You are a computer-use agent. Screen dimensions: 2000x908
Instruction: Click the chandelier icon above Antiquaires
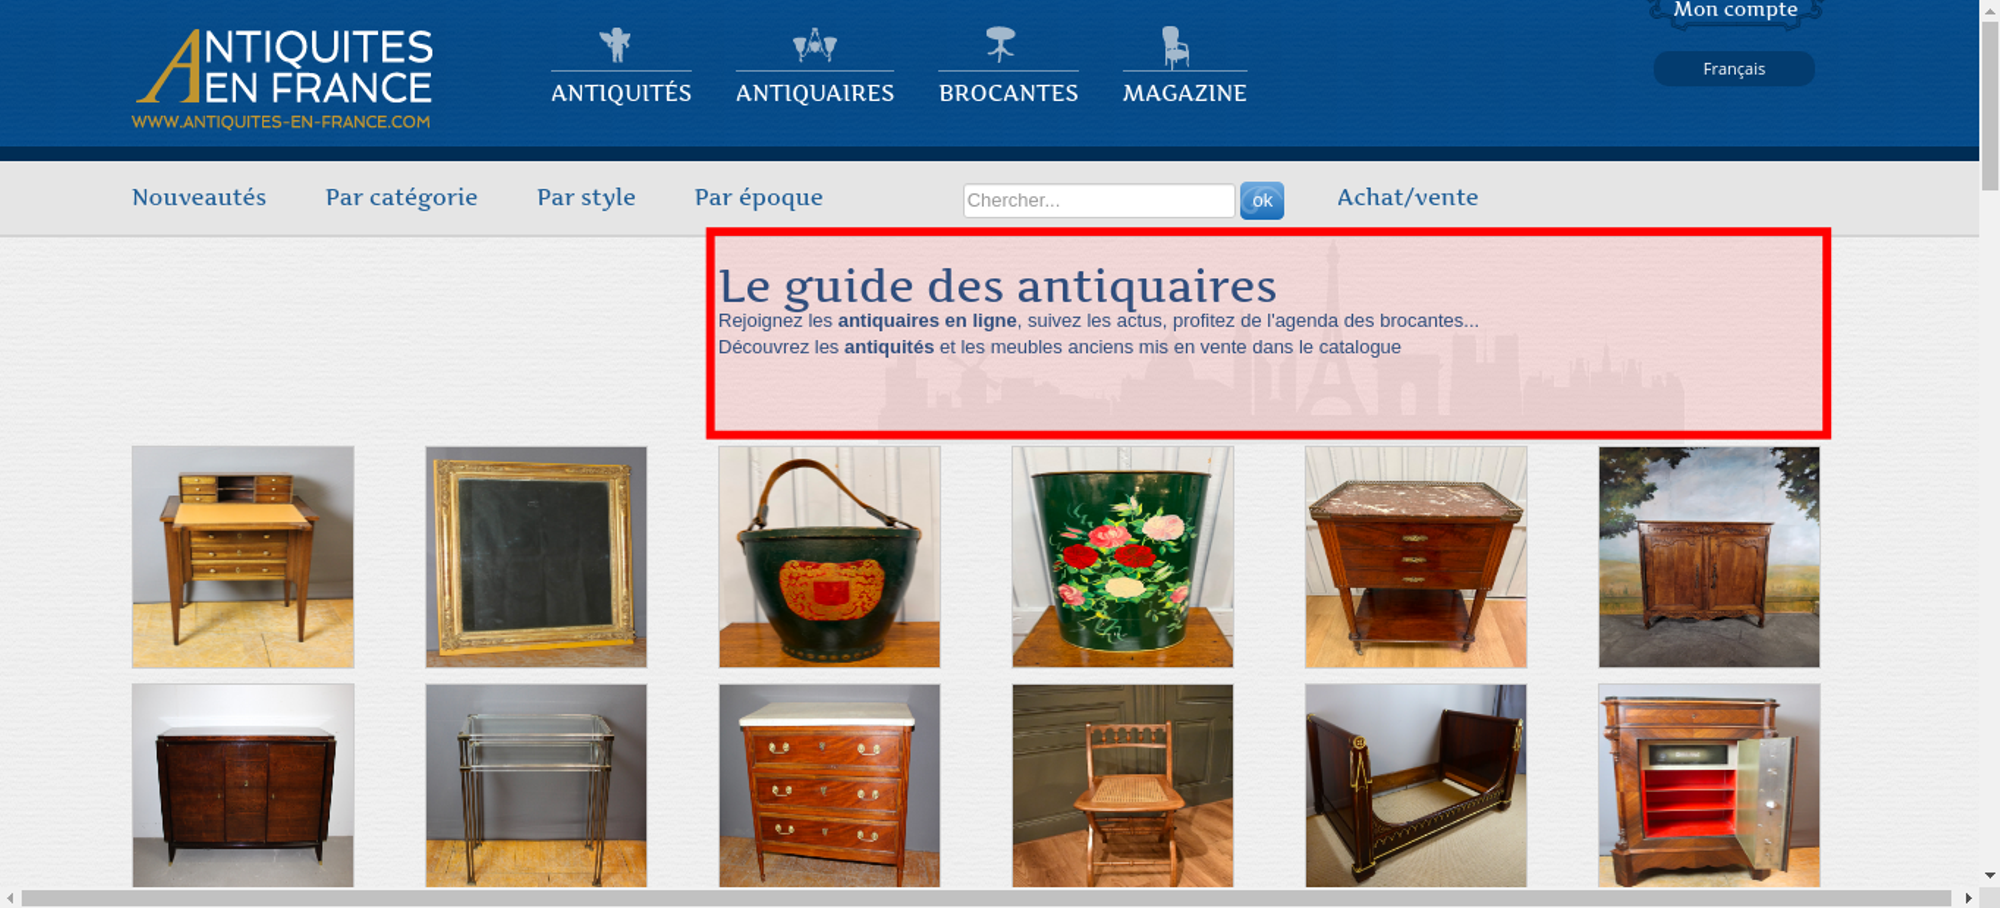814,45
